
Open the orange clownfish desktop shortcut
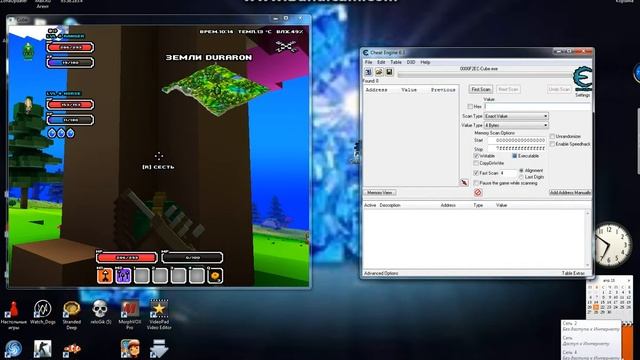click(72, 349)
